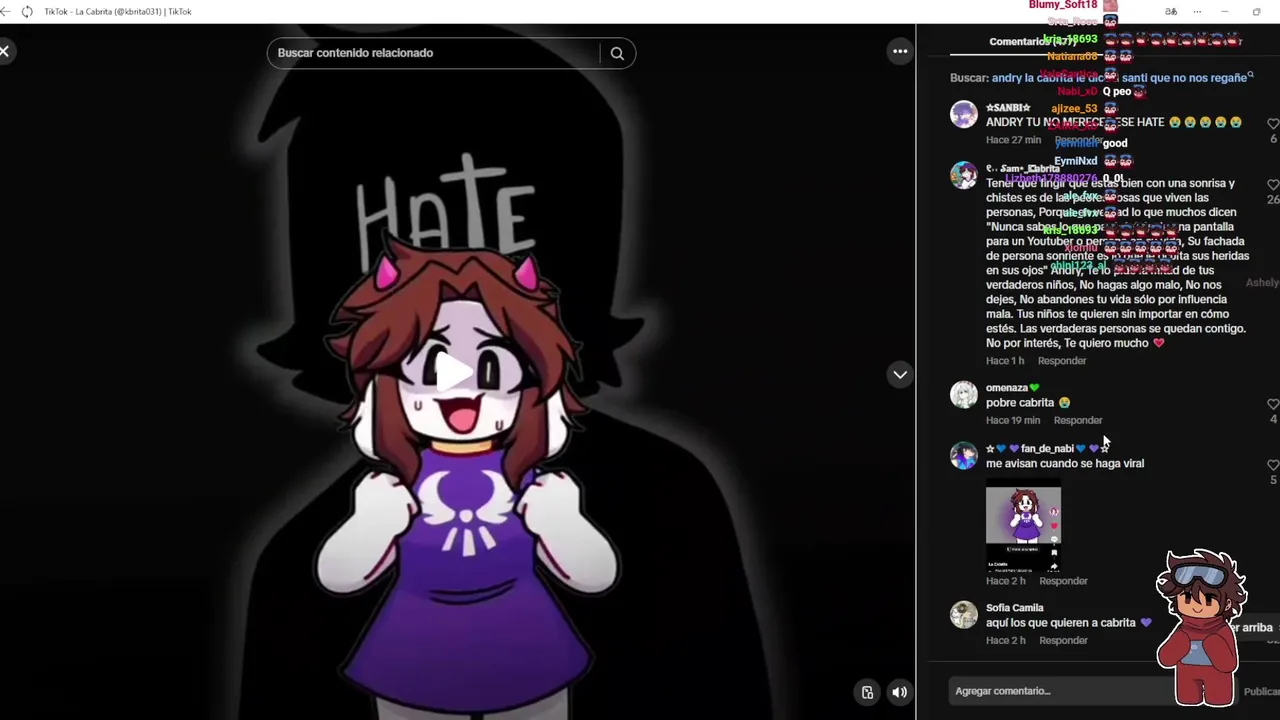Screen dimensions: 1280x720
Task: Open browser settings three-dot menu in title bar
Action: point(1197,12)
